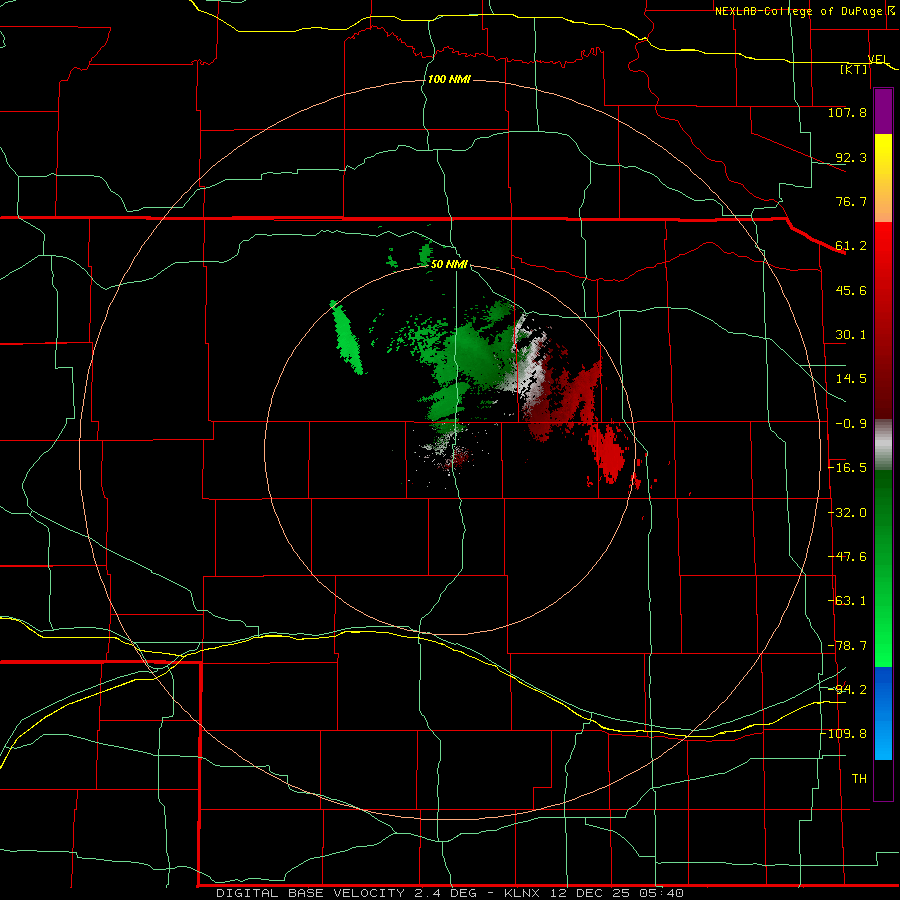This screenshot has height=900, width=900.
Task: Click the -16.5 scale value
Action: pos(847,468)
